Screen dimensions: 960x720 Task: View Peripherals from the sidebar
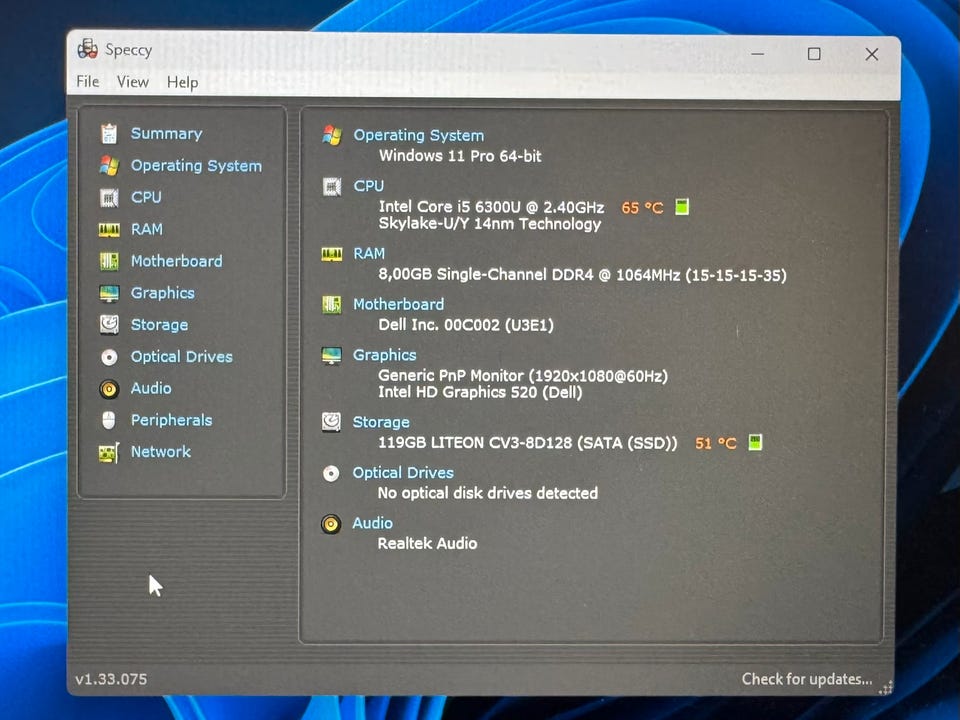click(171, 420)
